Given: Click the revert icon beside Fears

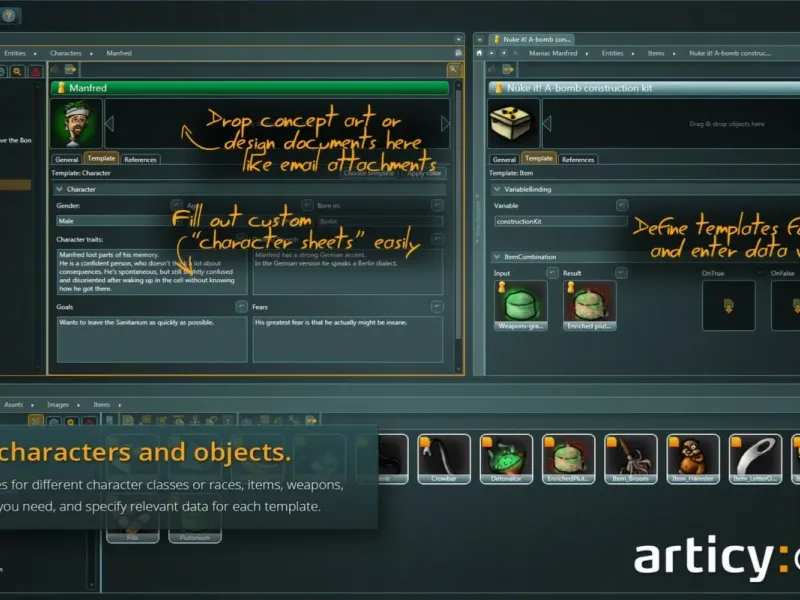Looking at the screenshot, I should [437, 306].
